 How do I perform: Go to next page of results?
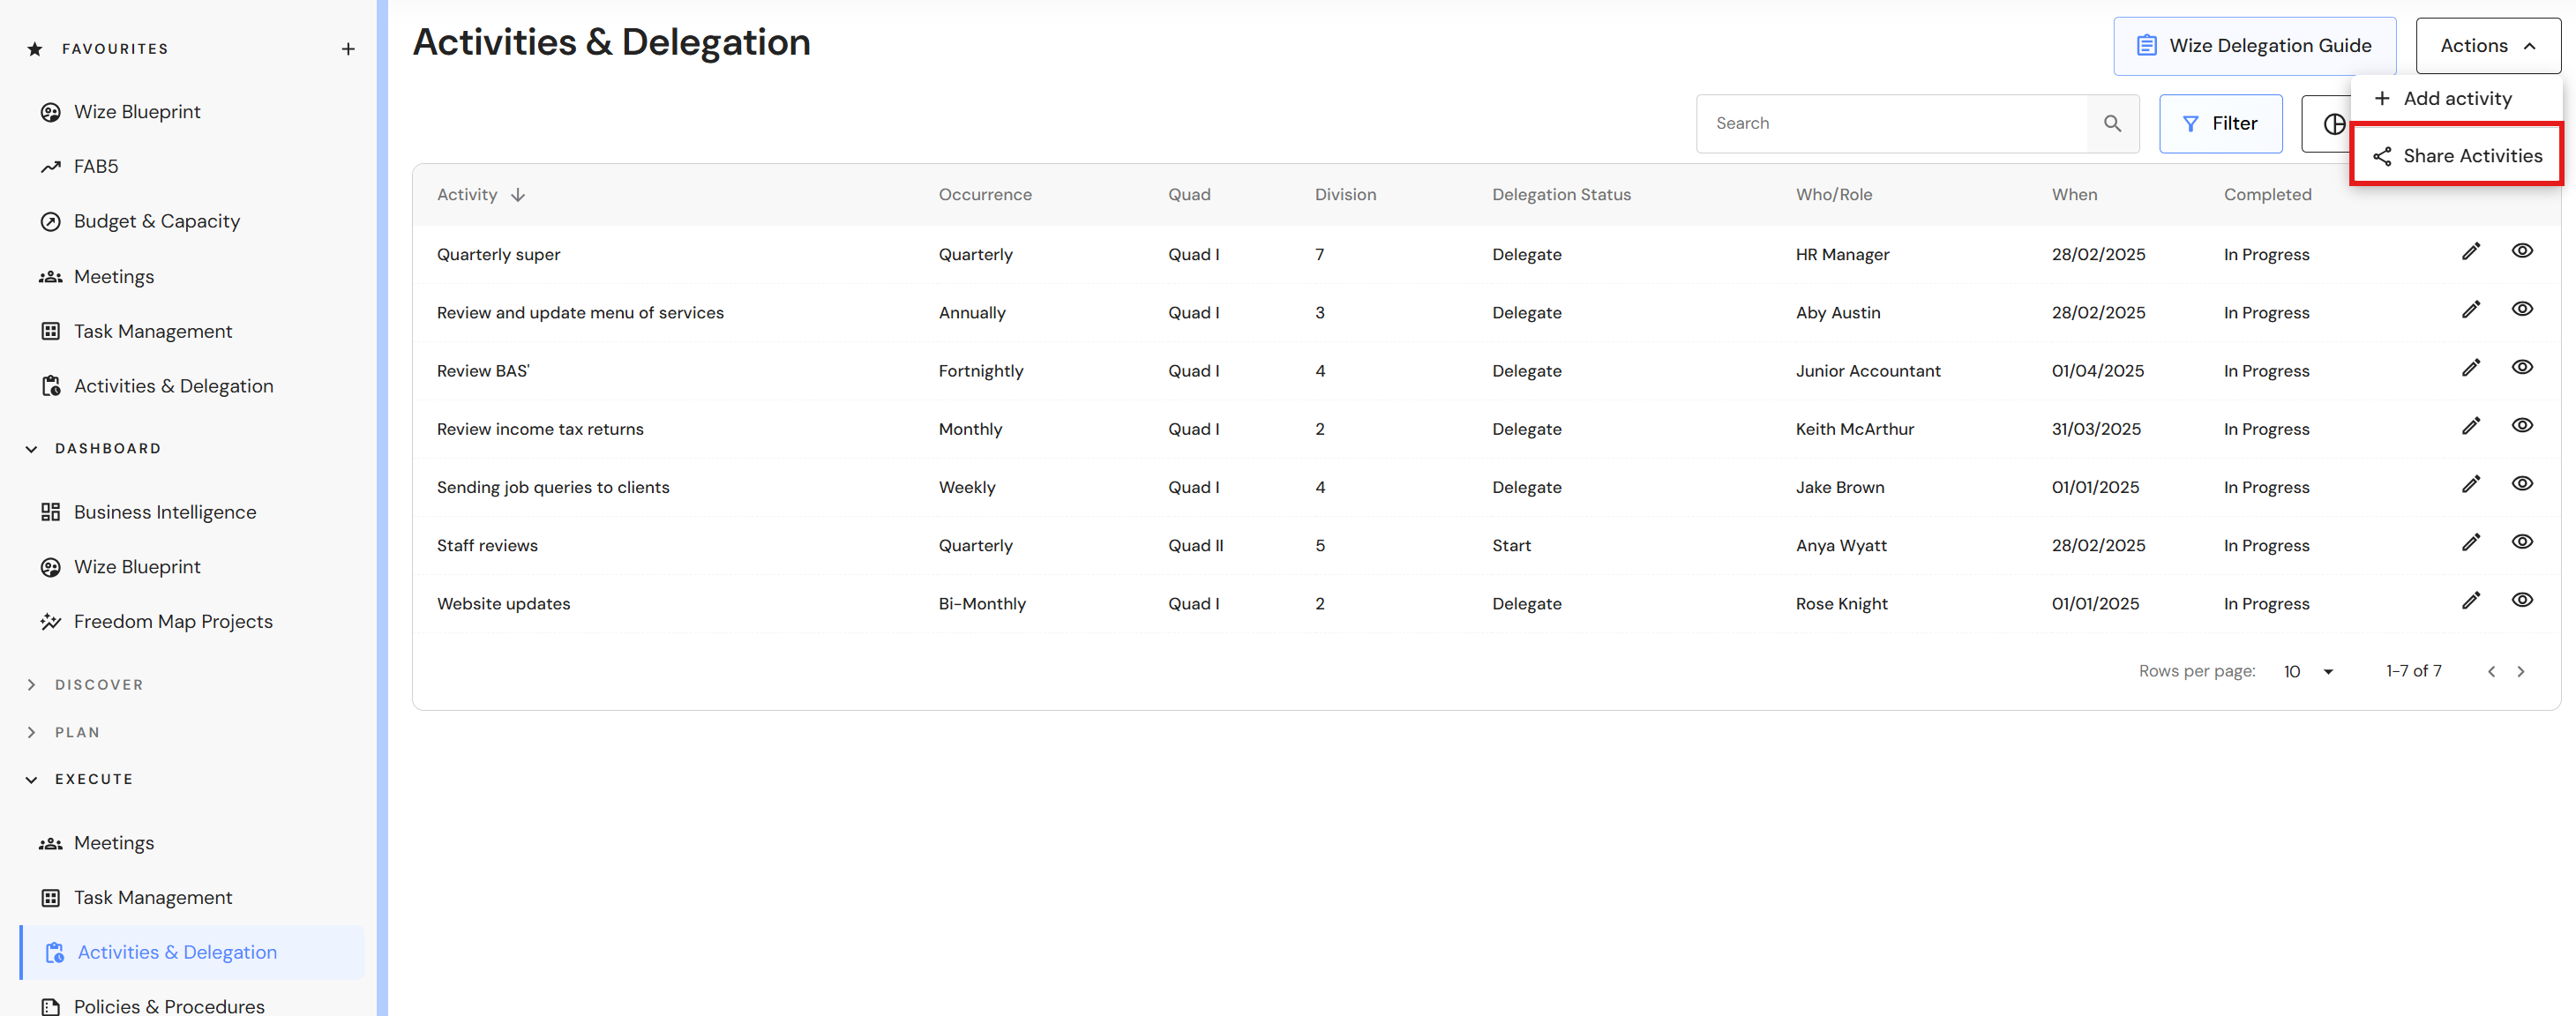click(x=2520, y=672)
